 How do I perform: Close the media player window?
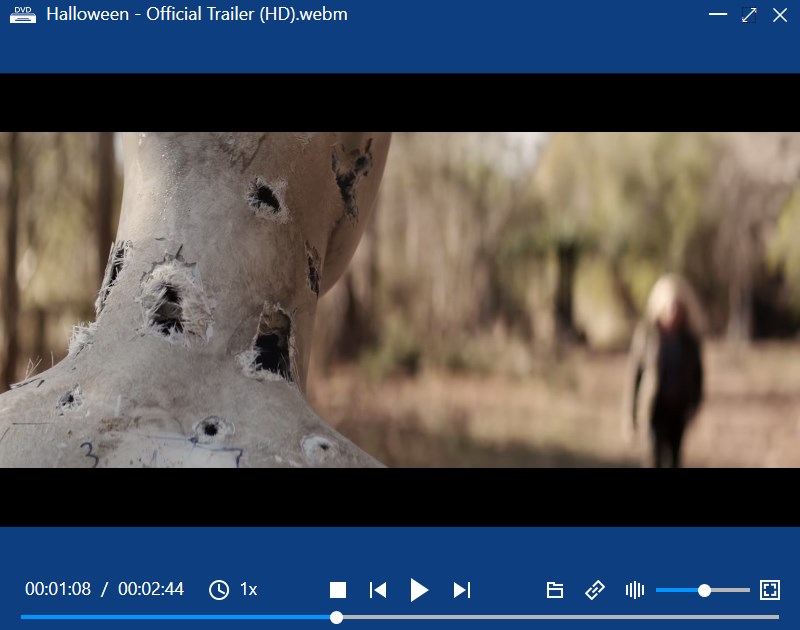click(780, 14)
